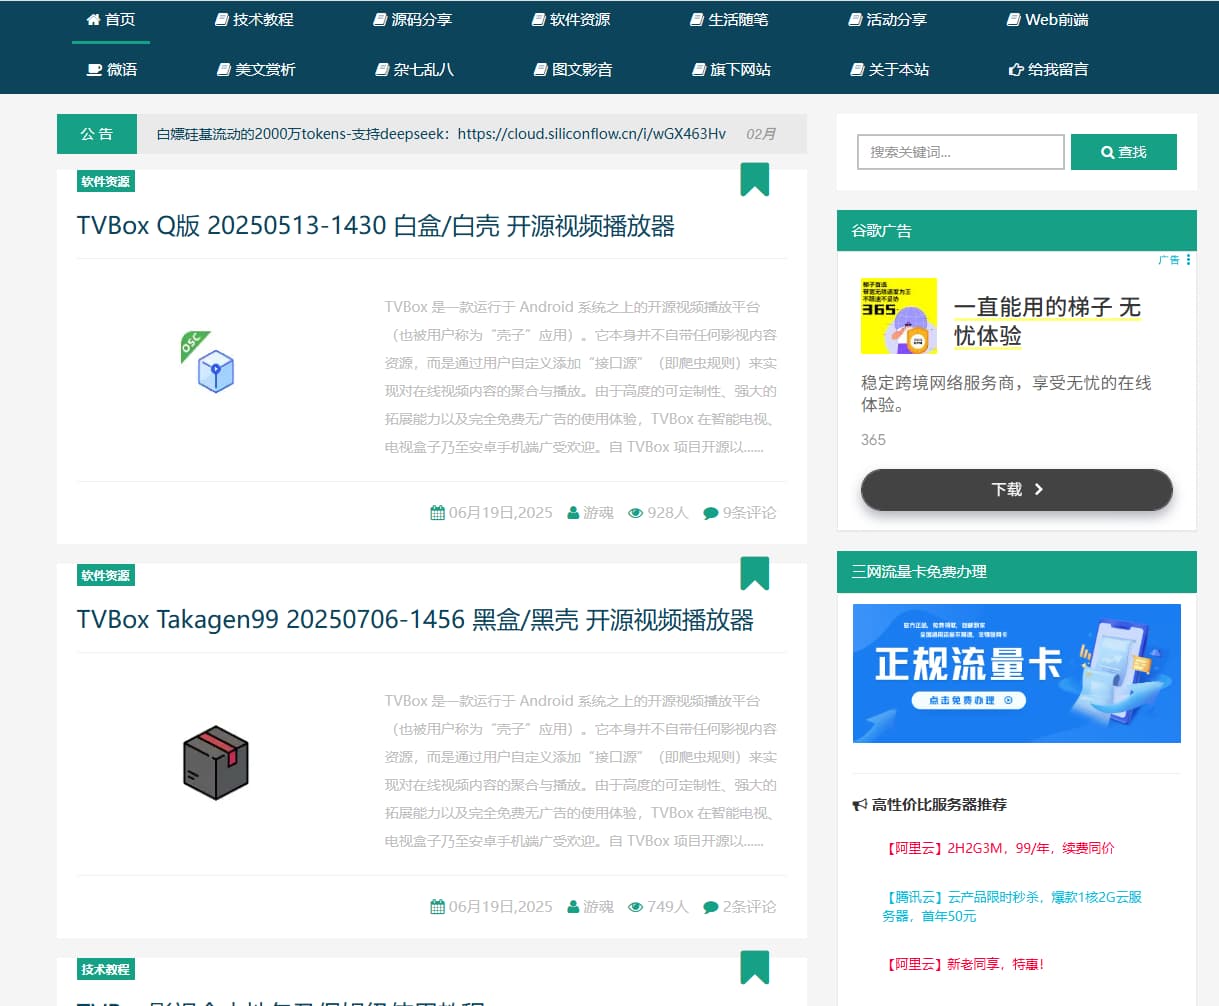The image size is (1219, 1006).
Task: Click the black box Takagen99 thumbnail
Action: (215, 763)
